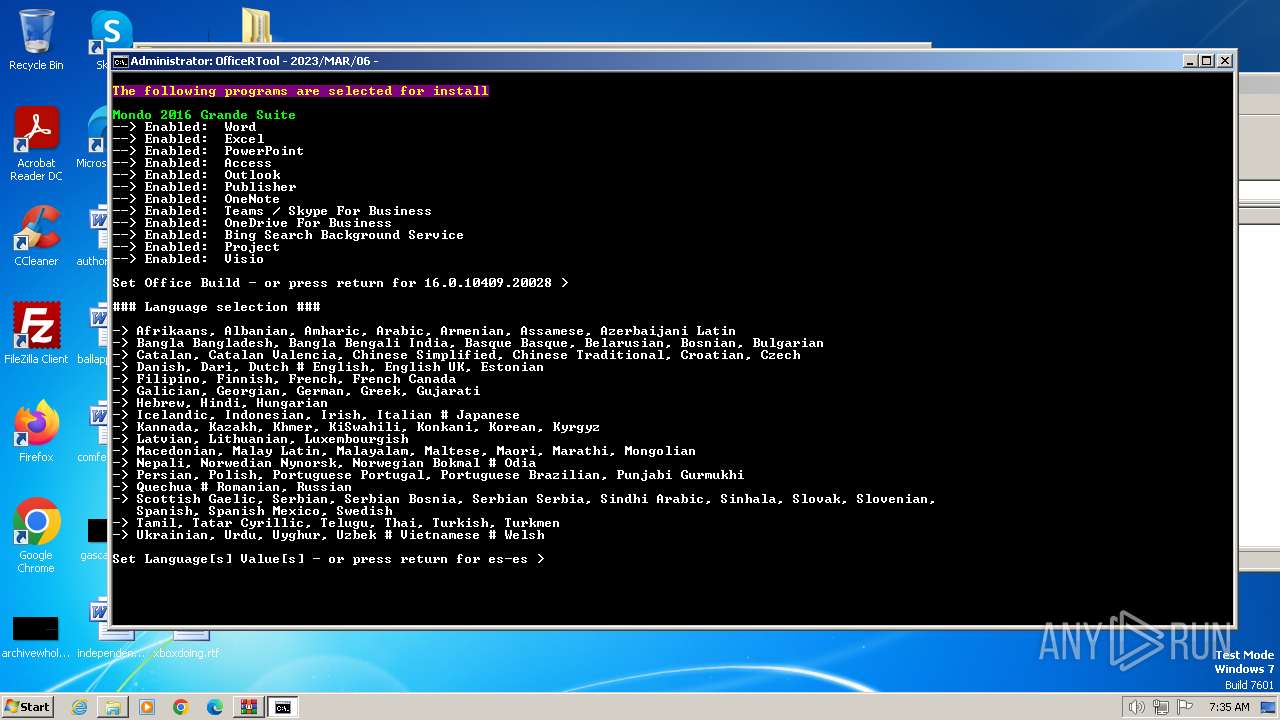Click the 'Enabled: Outlook' line
The image size is (1280, 720).
[196, 175]
